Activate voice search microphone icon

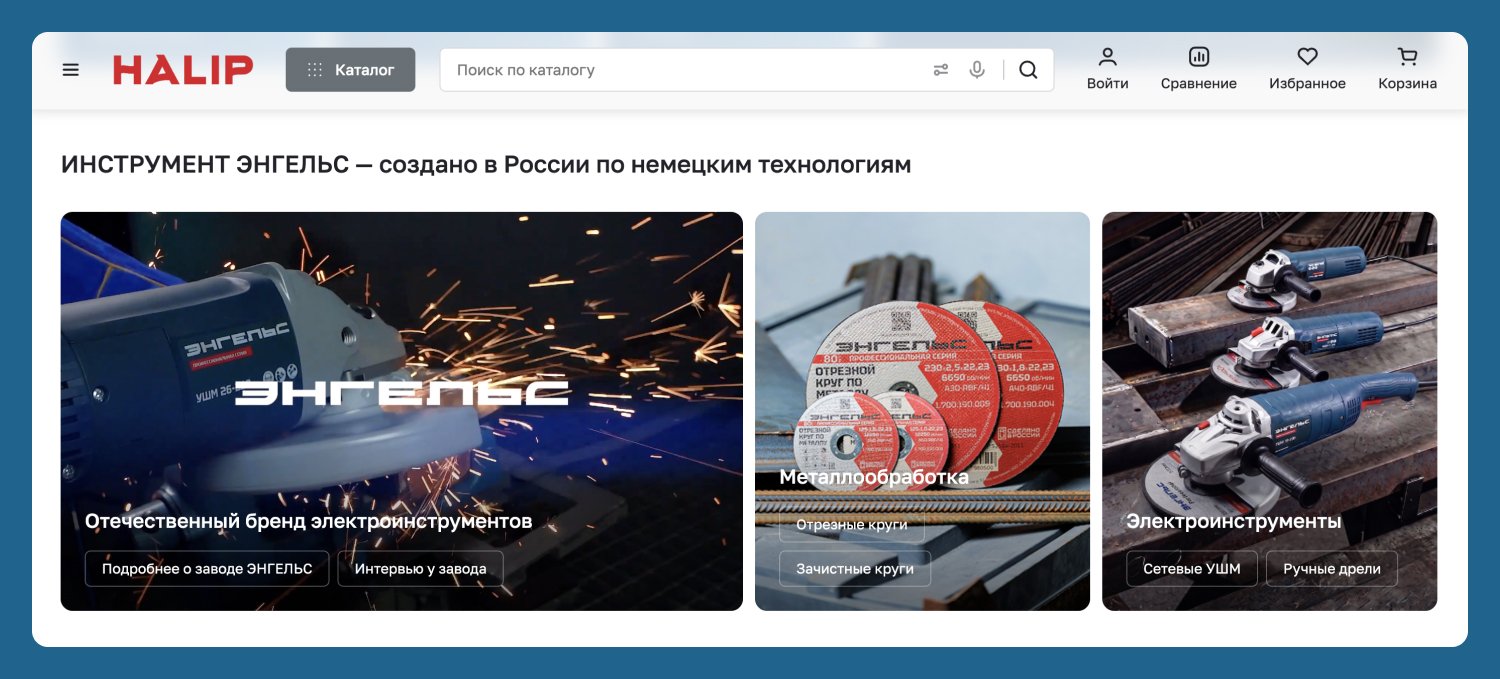pyautogui.click(x=977, y=70)
